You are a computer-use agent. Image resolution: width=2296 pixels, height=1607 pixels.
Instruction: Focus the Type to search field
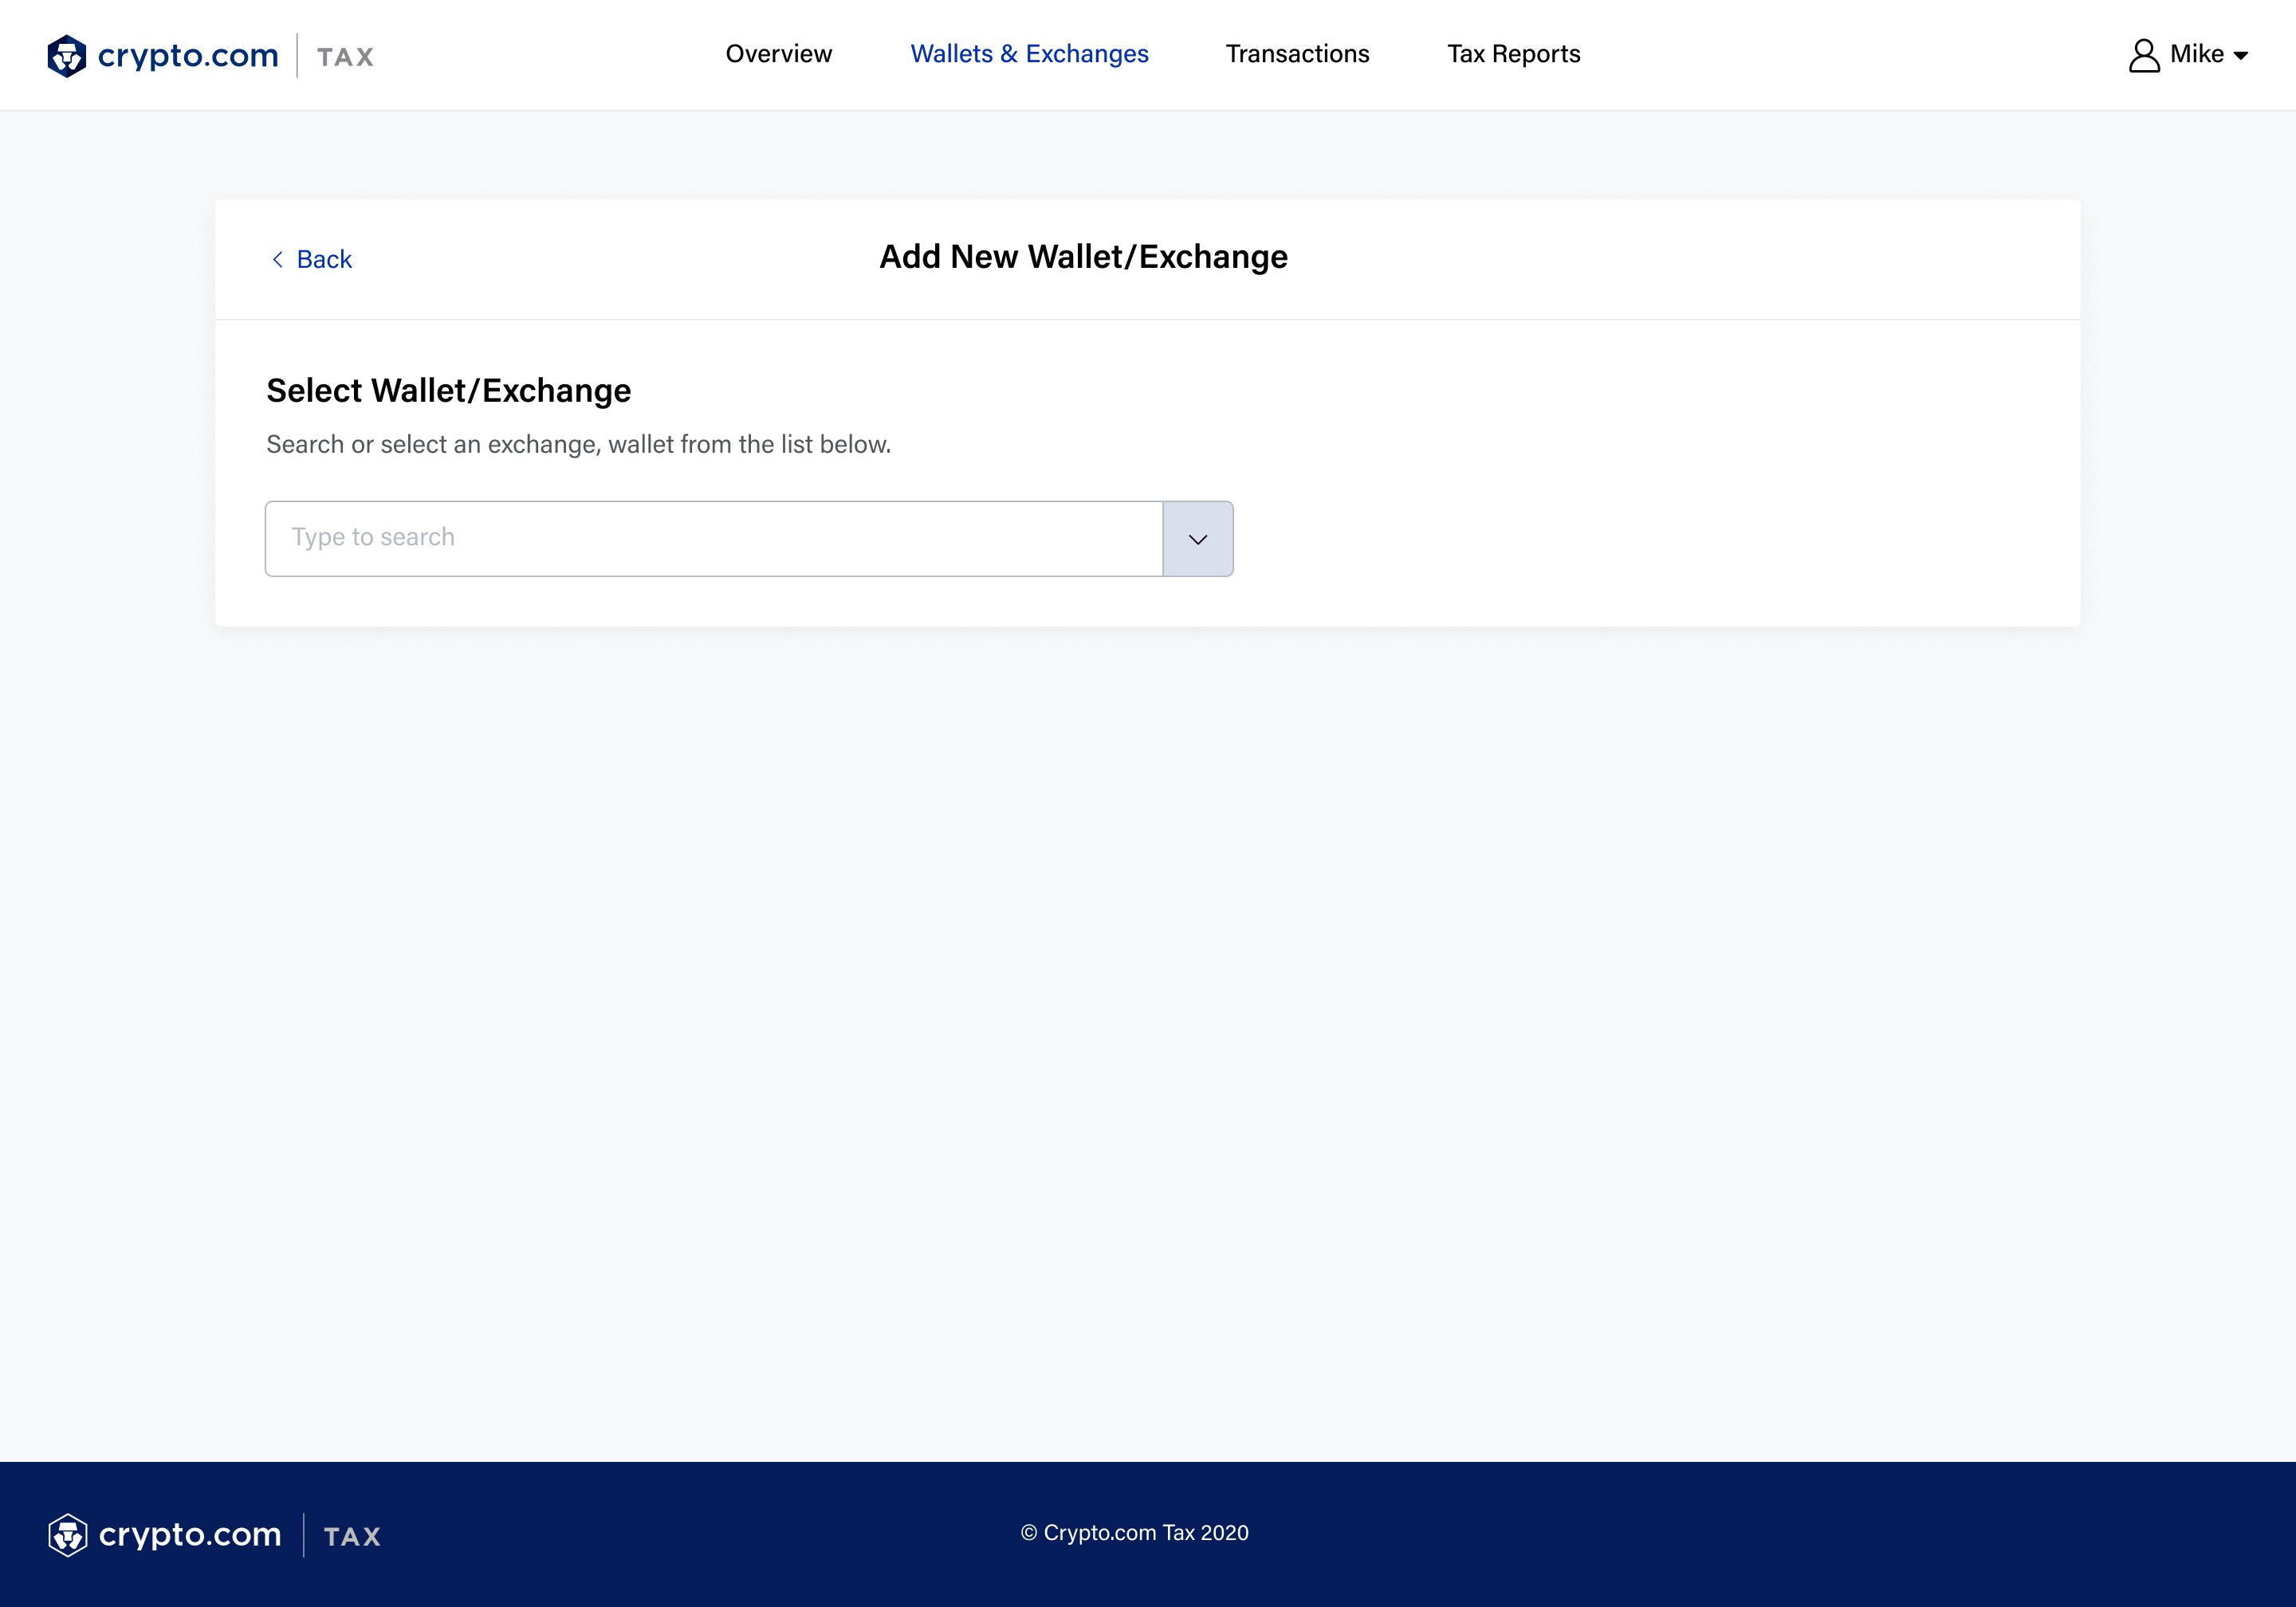coord(713,538)
